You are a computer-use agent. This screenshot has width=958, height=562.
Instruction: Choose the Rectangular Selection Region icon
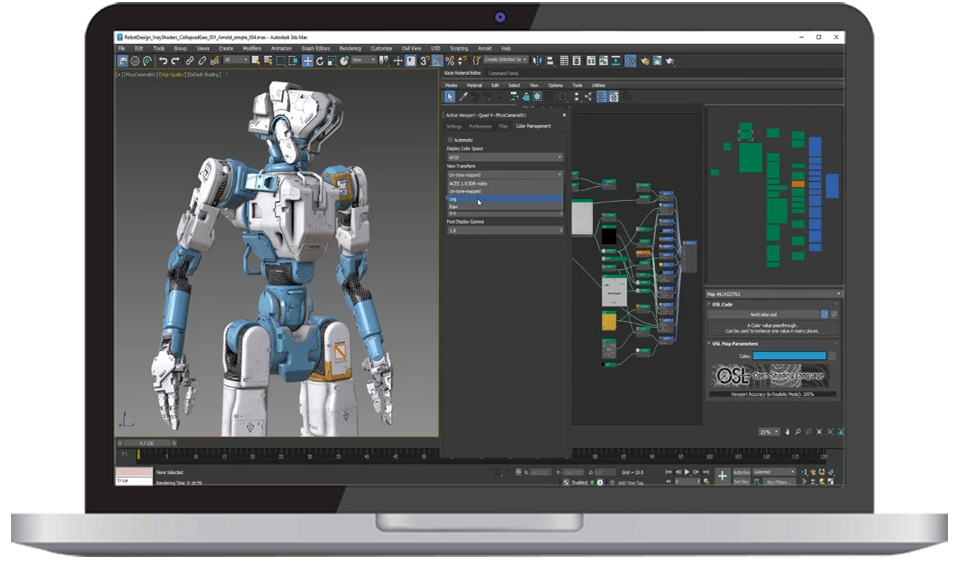pyautogui.click(x=280, y=61)
